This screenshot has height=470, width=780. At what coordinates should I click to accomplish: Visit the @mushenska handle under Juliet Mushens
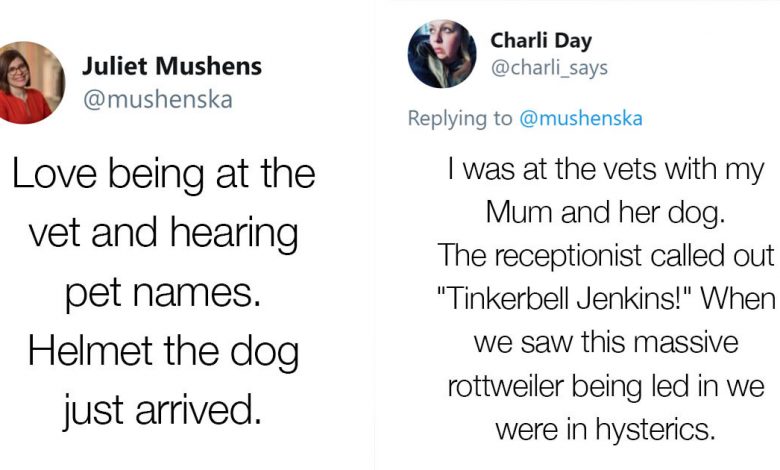158,99
